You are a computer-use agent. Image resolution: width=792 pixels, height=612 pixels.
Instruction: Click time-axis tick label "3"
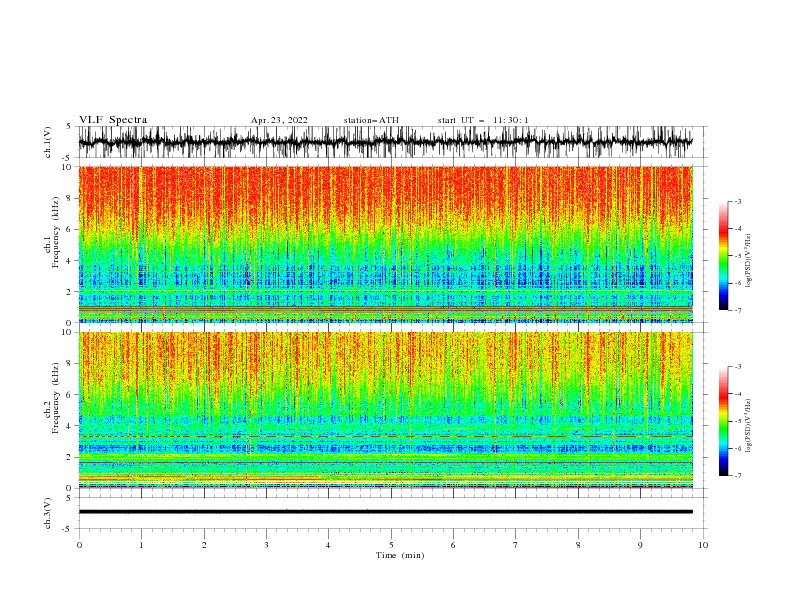point(266,545)
